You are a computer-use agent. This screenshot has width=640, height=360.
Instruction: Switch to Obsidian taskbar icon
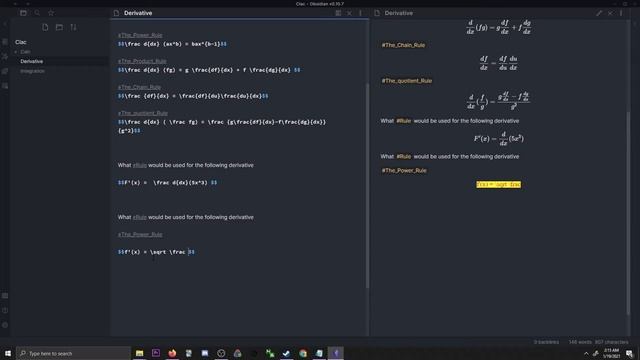[x=336, y=353]
